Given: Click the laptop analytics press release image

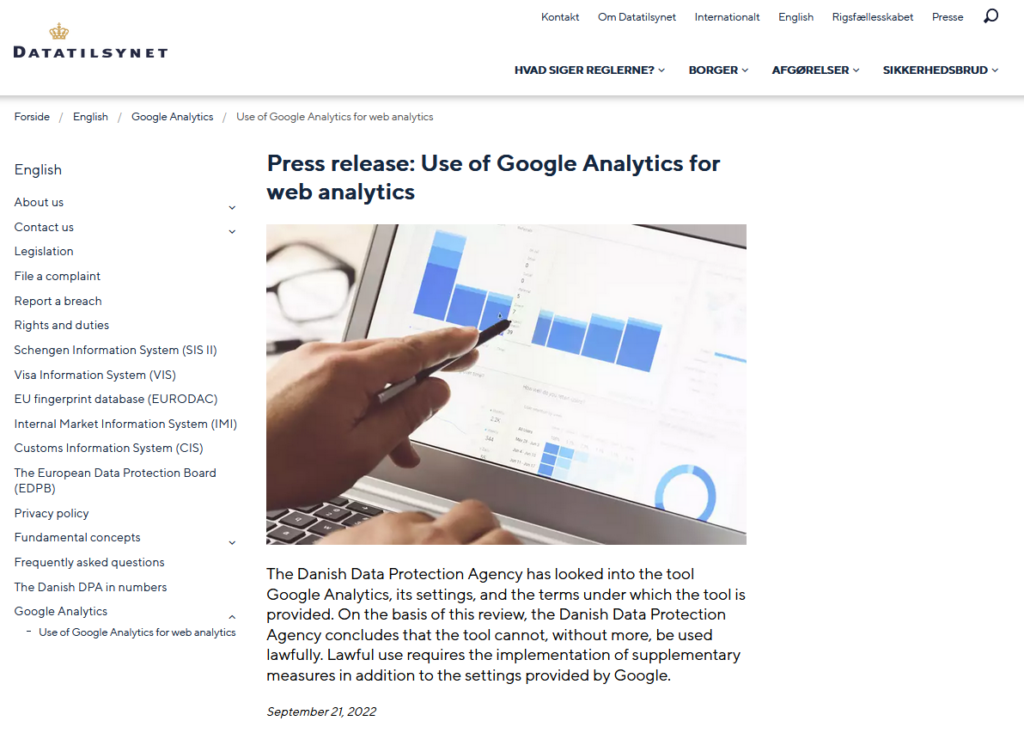Looking at the screenshot, I should (x=506, y=384).
